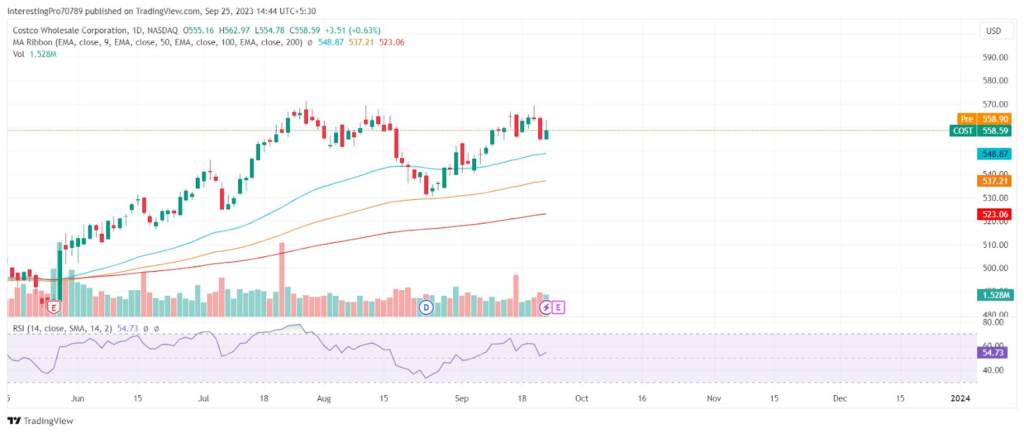Click the blue D dividend marker
Viewport: 1024px width, 433px height.
click(426, 306)
